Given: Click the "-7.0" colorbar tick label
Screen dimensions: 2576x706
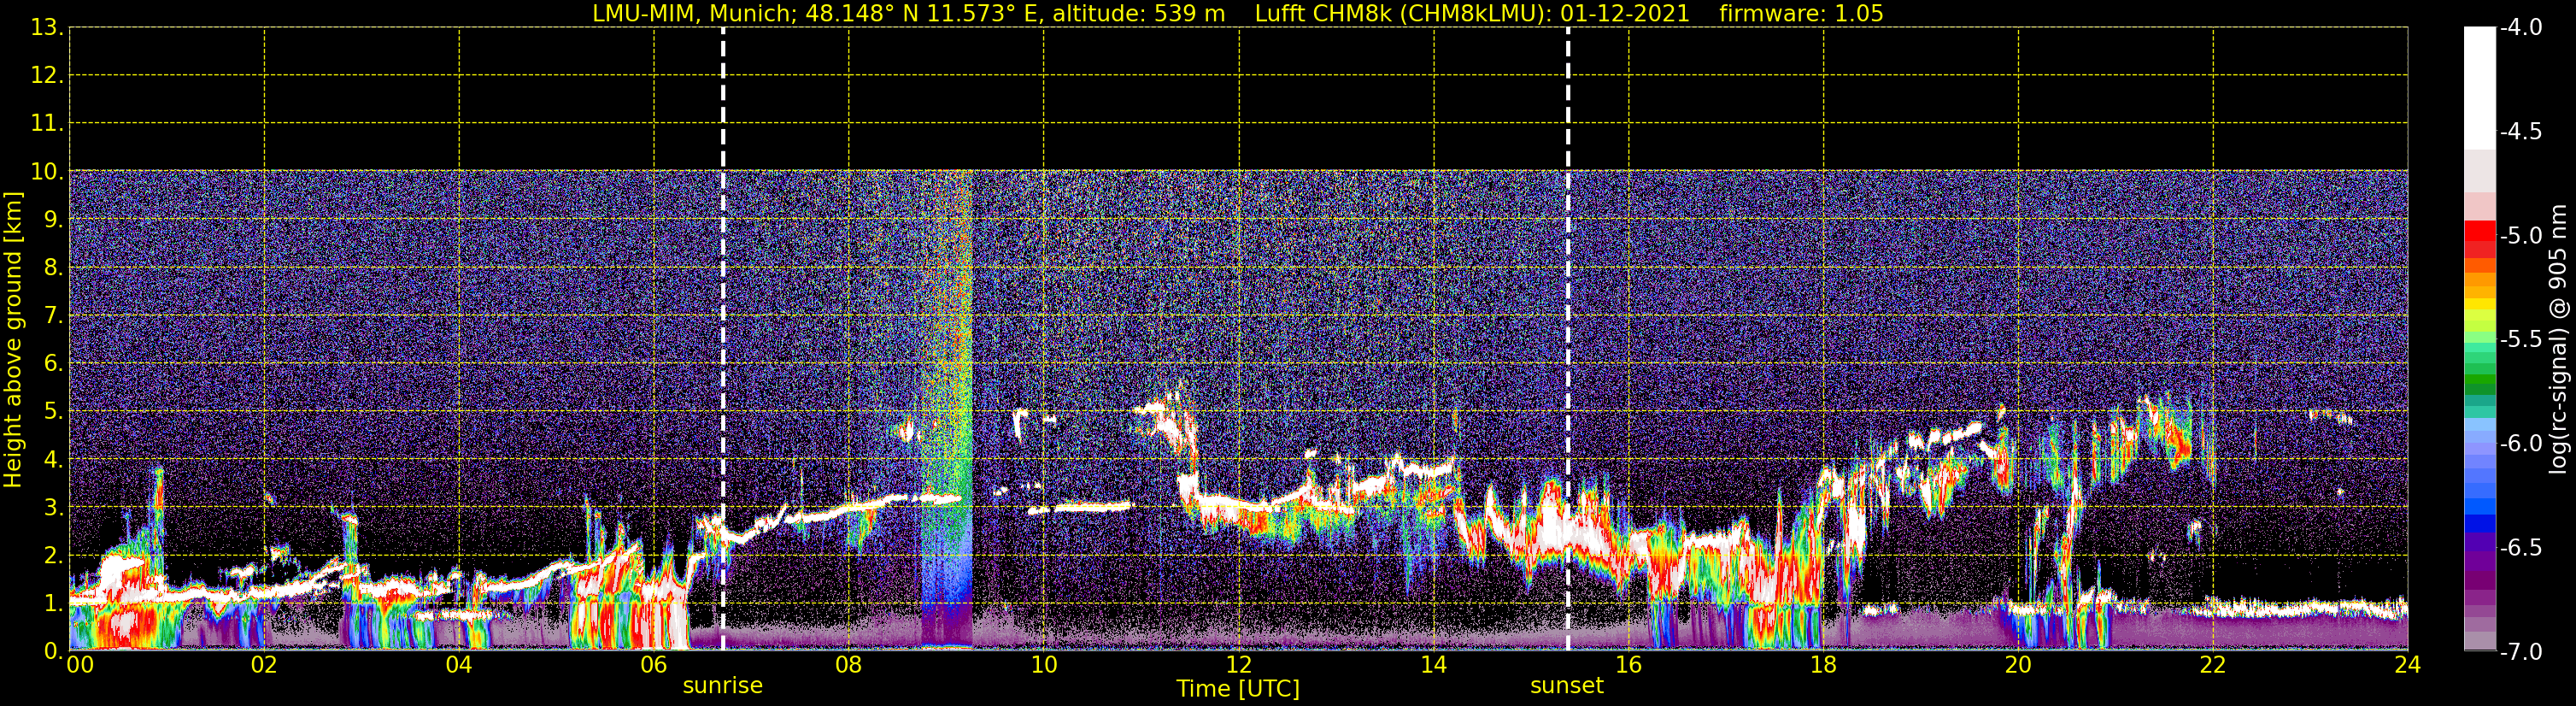Looking at the screenshot, I should 2521,651.
